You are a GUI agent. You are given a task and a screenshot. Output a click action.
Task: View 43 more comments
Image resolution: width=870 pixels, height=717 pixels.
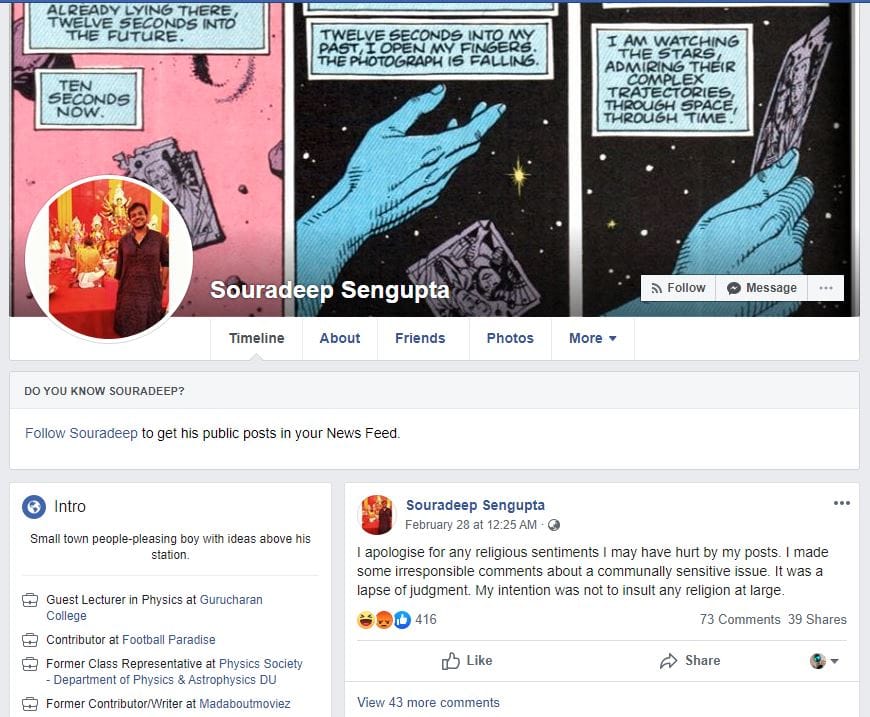point(428,703)
